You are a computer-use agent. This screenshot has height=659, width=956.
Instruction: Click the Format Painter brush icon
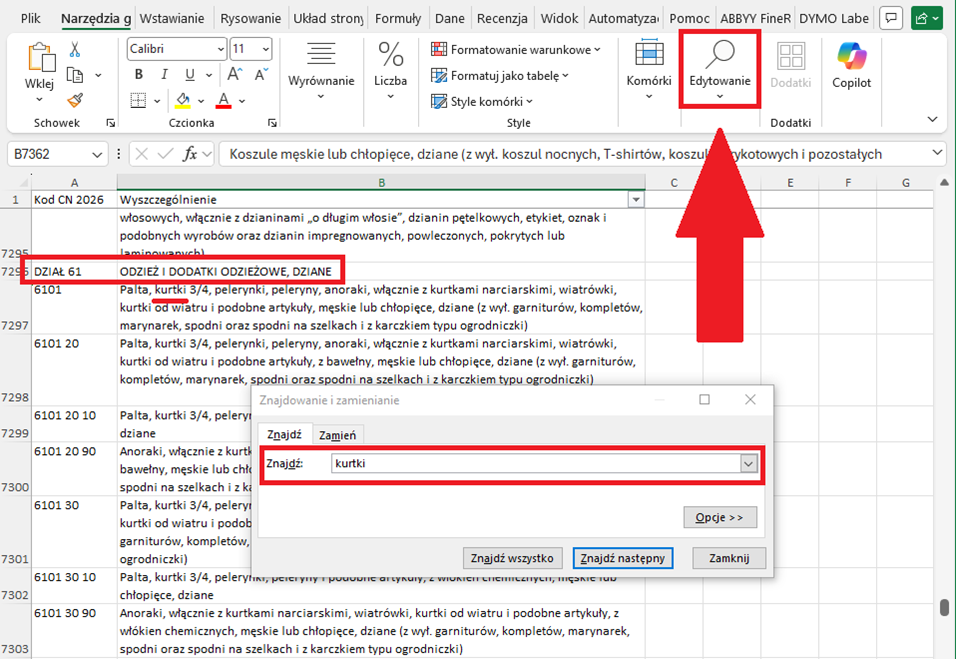pyautogui.click(x=75, y=100)
